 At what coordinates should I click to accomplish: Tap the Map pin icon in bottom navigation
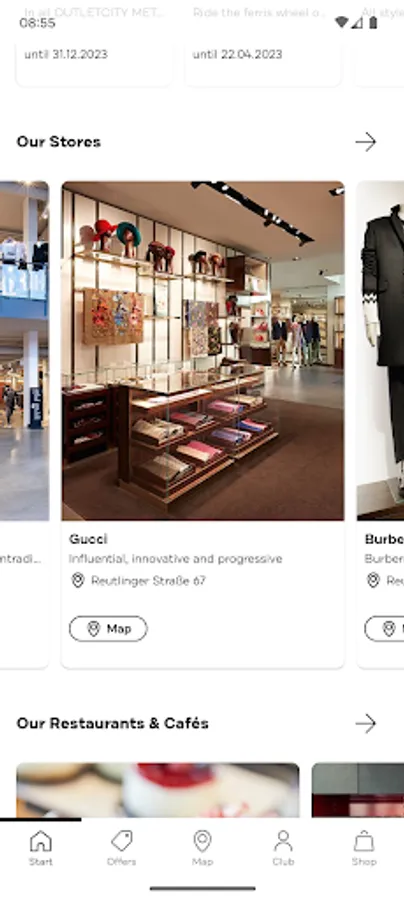pos(202,841)
